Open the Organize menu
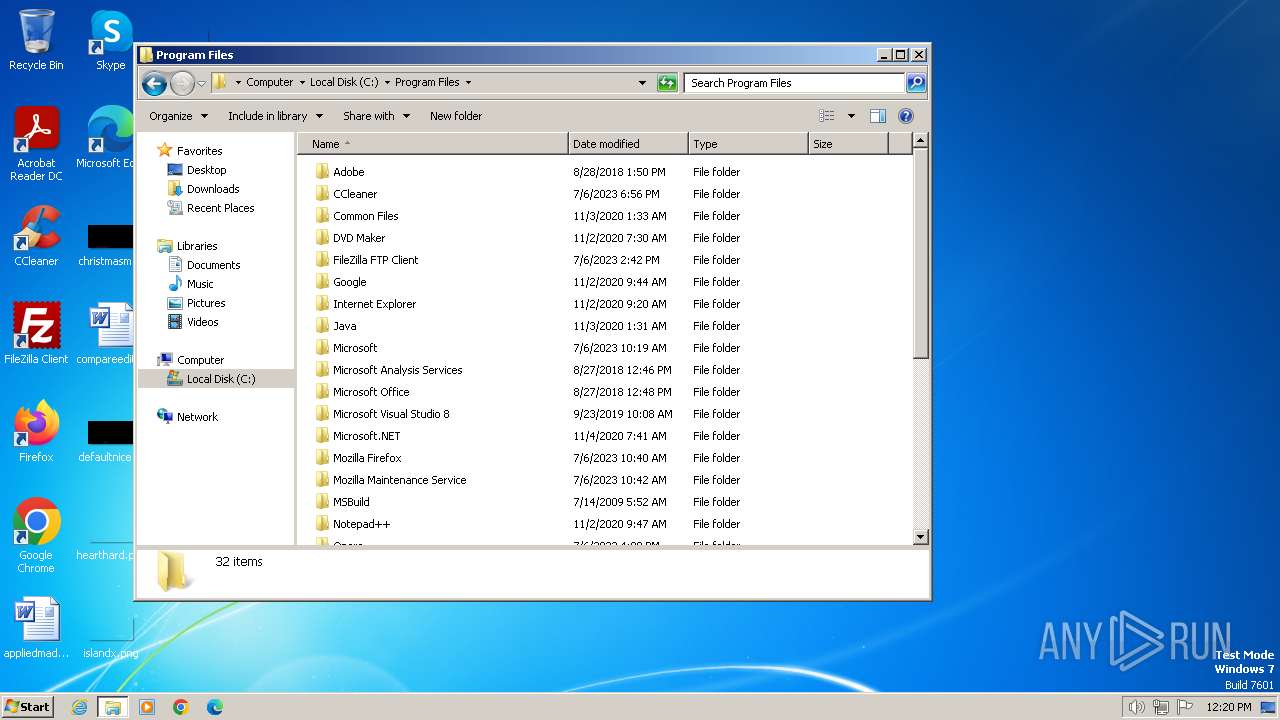 click(x=178, y=116)
